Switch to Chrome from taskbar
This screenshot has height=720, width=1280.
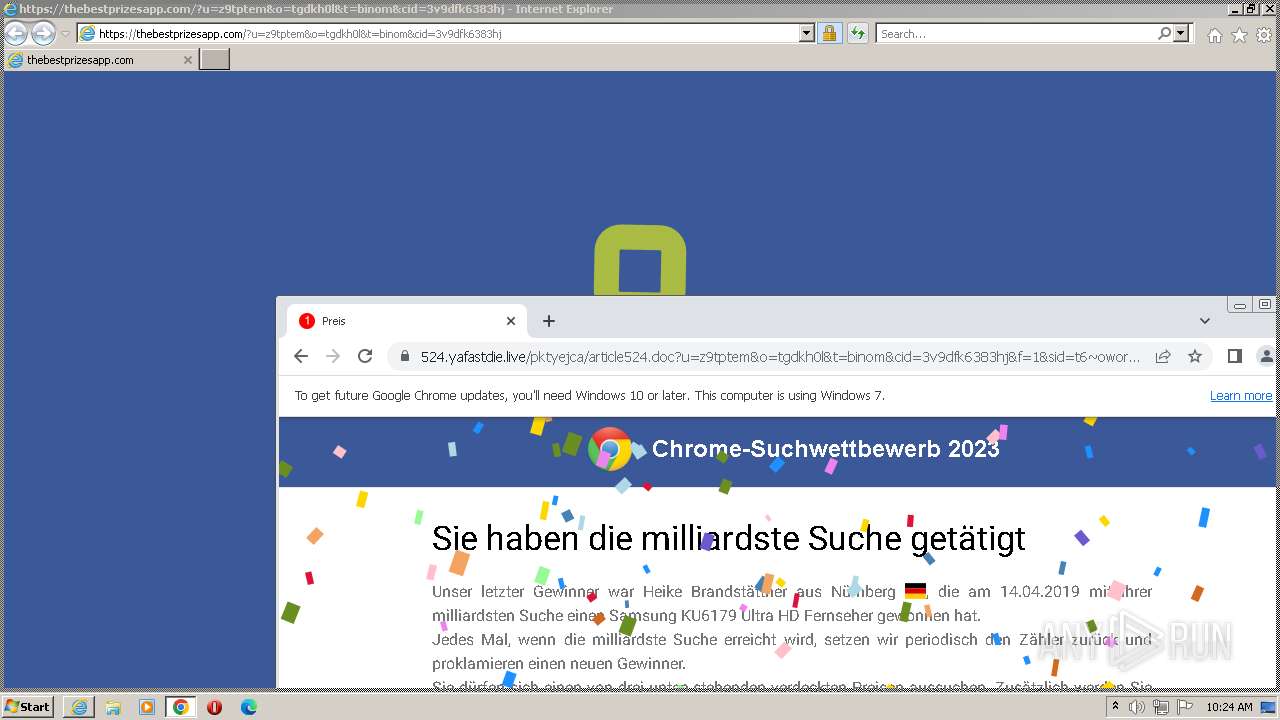click(x=181, y=707)
